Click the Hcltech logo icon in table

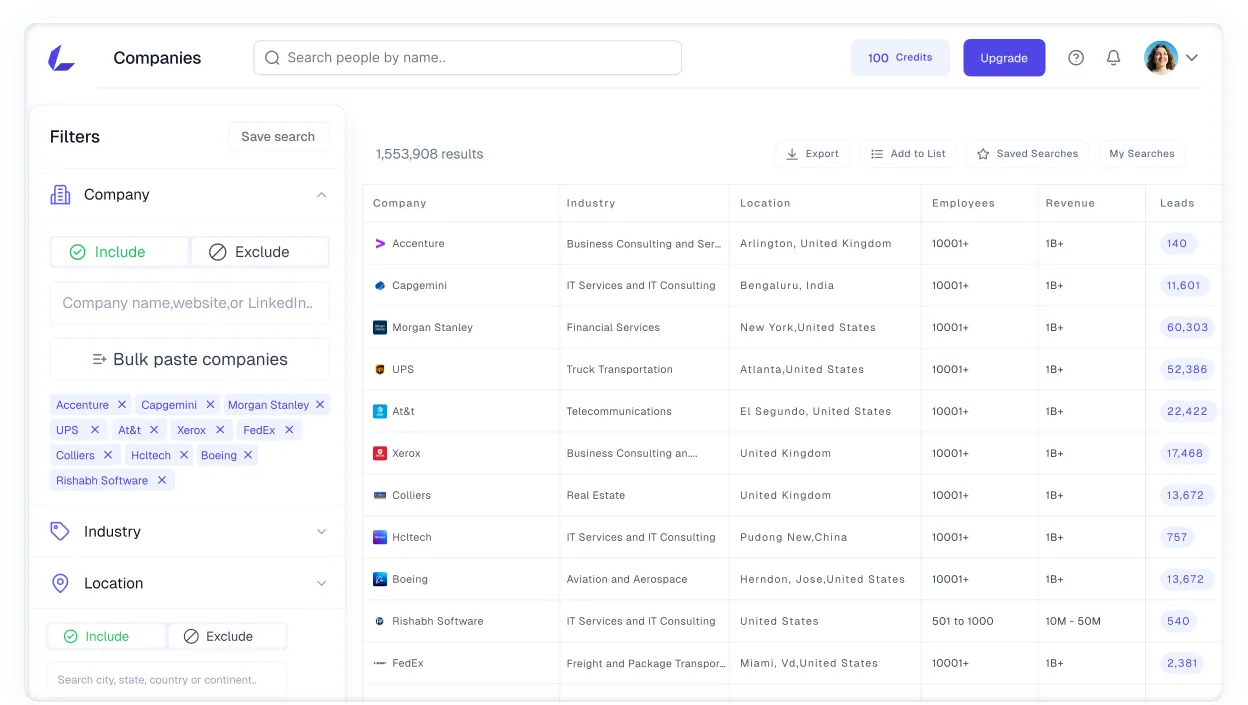tap(380, 537)
